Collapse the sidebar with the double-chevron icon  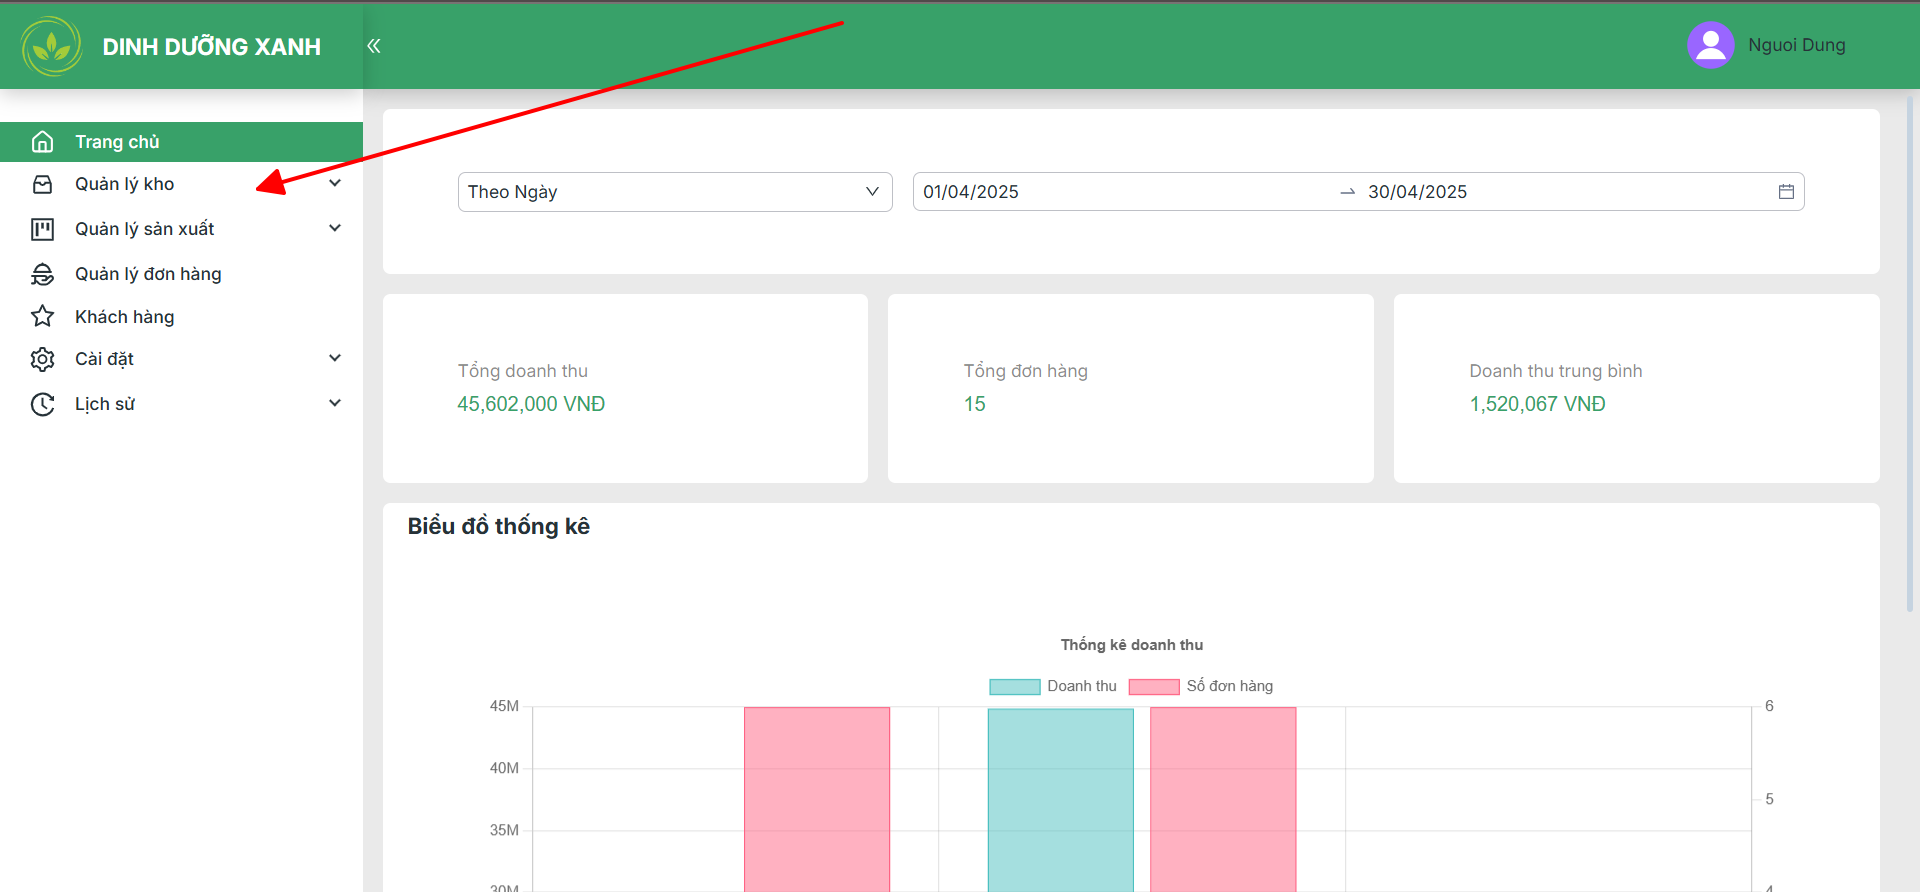point(374,46)
